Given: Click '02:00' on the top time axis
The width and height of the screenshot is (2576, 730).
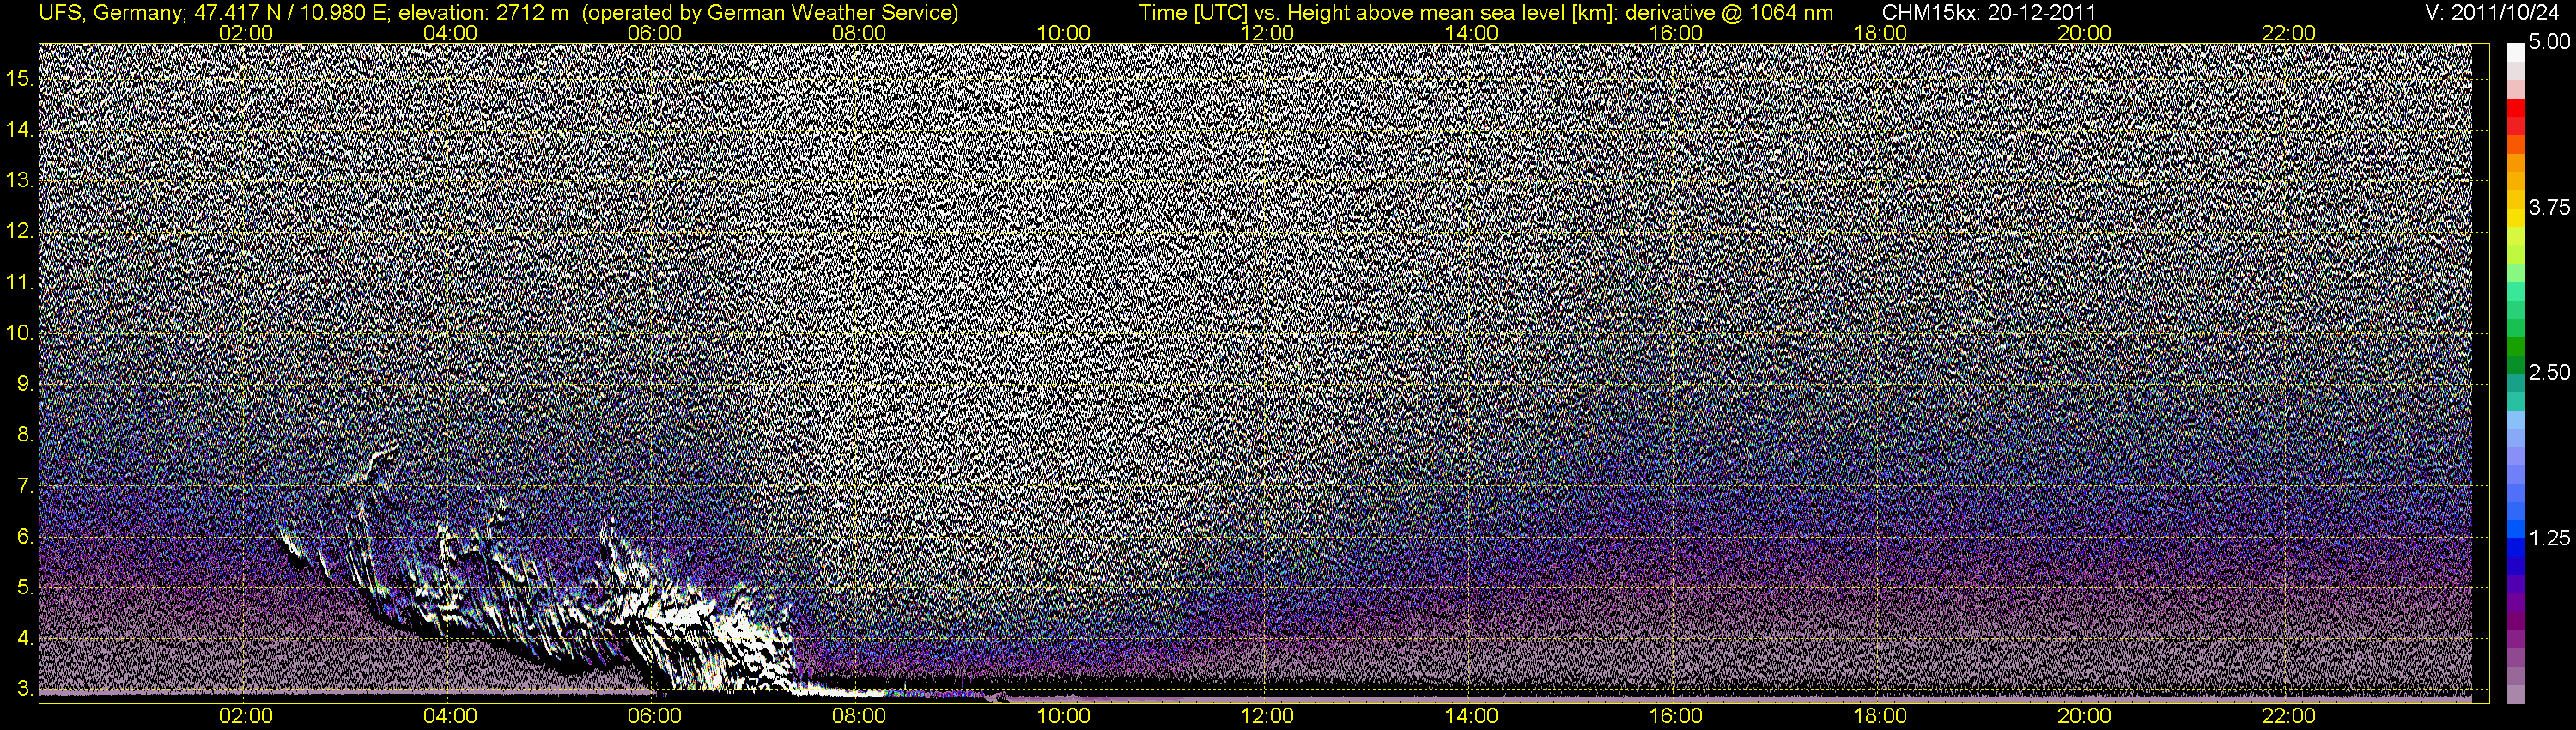Looking at the screenshot, I should click(246, 33).
